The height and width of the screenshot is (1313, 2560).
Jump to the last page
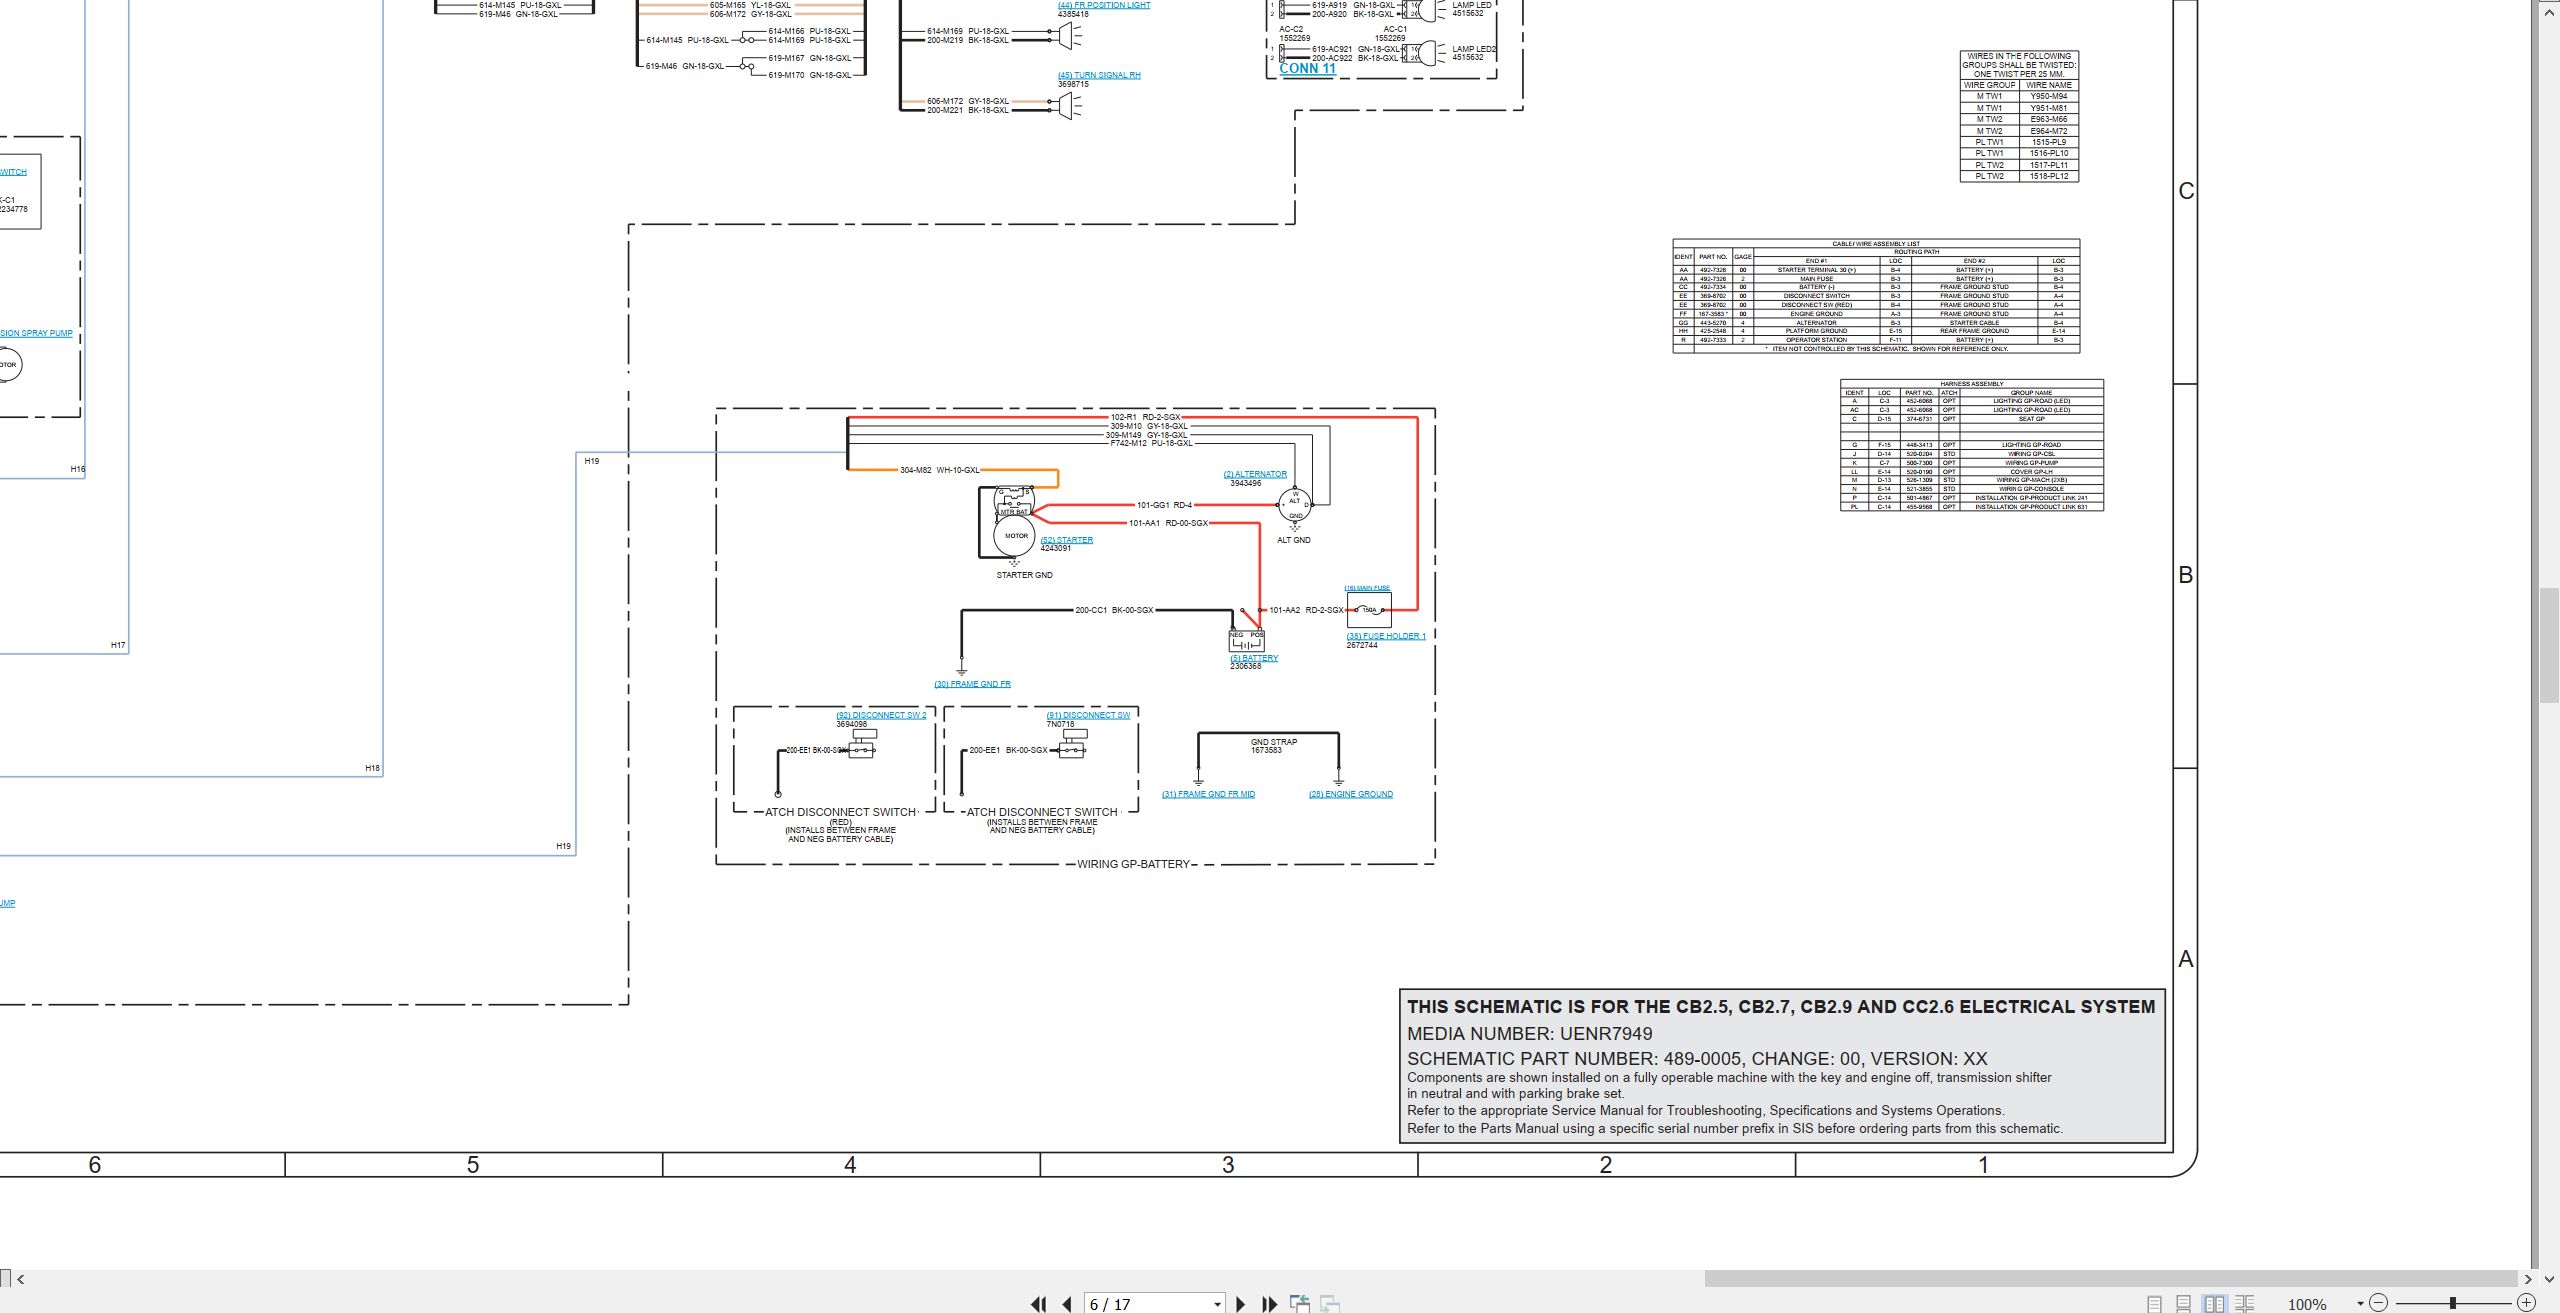pos(1270,1304)
